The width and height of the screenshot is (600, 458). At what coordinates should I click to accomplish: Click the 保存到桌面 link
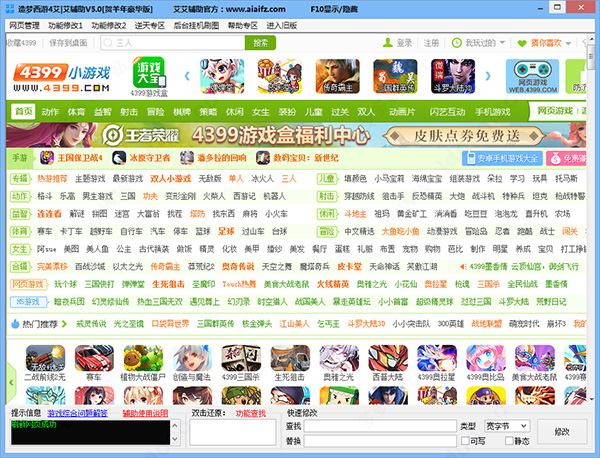coord(68,42)
